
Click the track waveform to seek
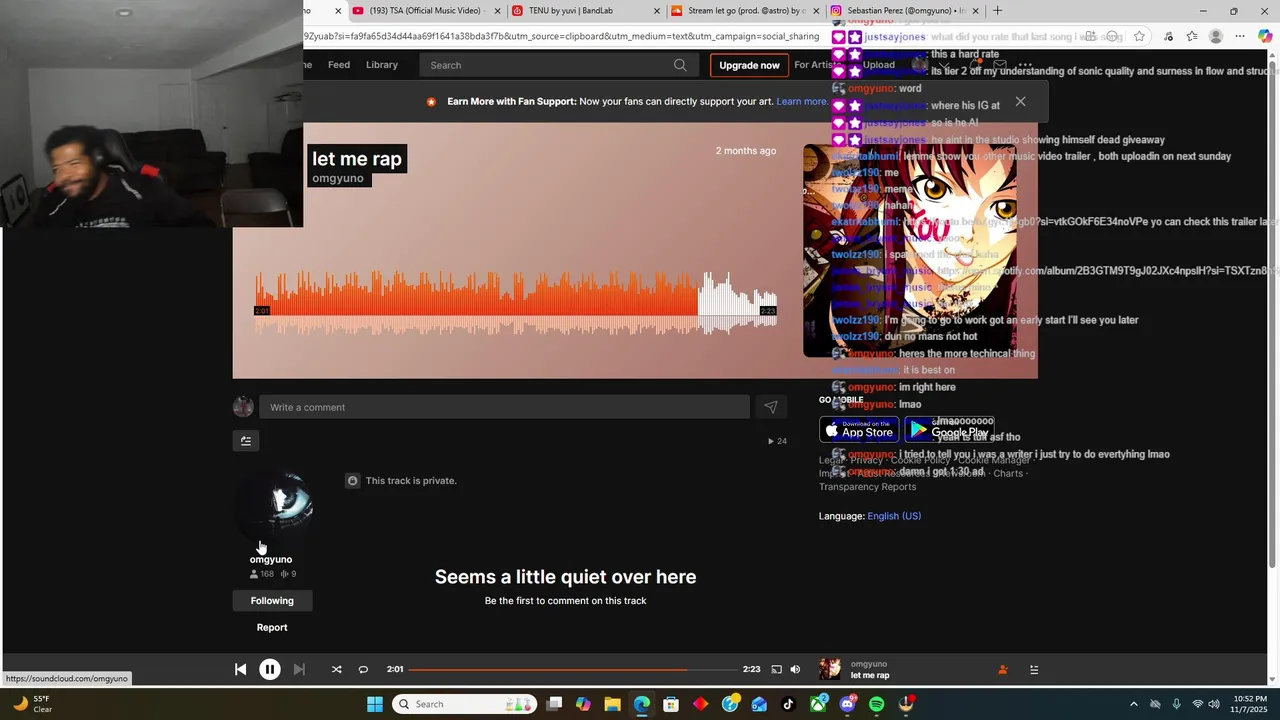coord(516,303)
